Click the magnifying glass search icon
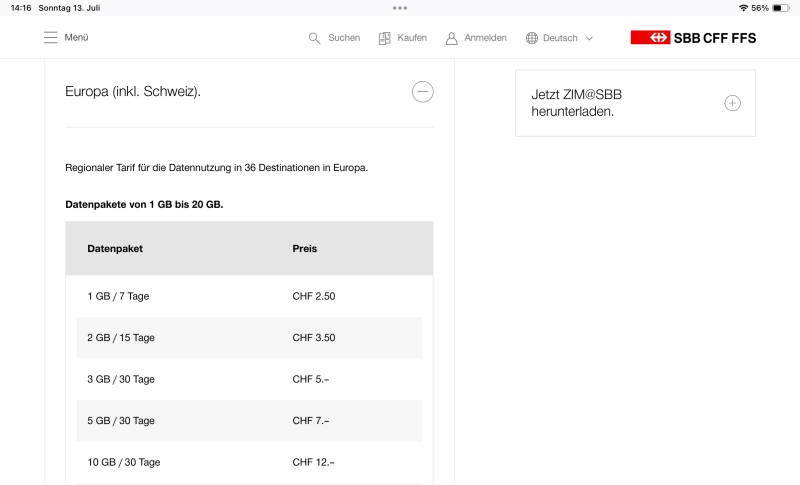 coord(314,38)
